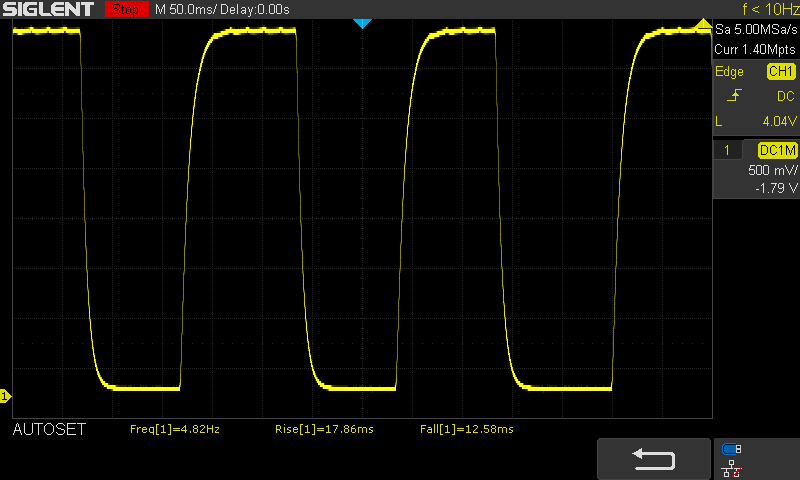800x480 pixels.
Task: Click the 4.04V trigger level value
Action: coord(780,121)
